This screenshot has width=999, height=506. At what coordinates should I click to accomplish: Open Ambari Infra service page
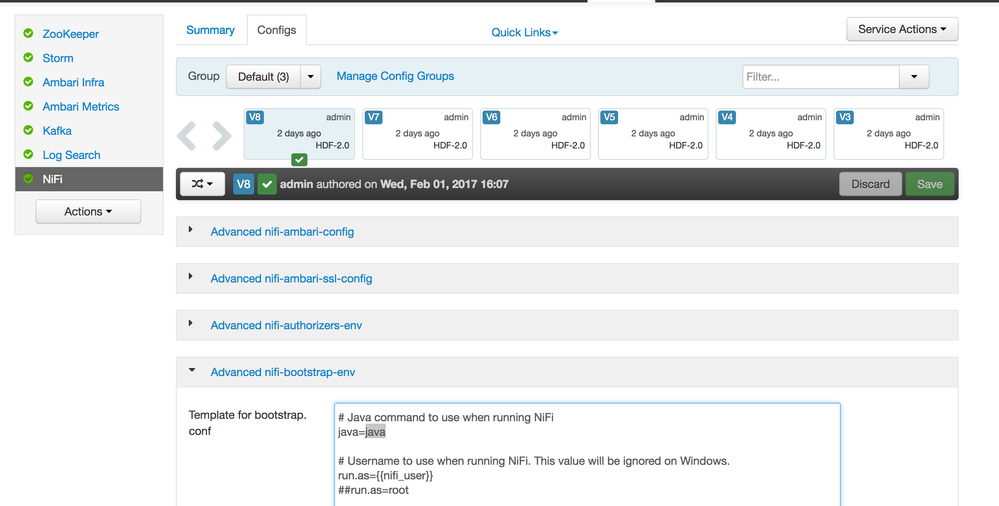click(73, 82)
